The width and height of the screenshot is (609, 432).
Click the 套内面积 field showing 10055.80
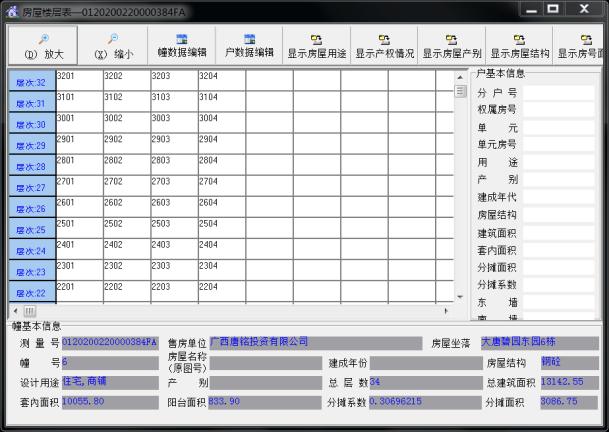pos(110,402)
